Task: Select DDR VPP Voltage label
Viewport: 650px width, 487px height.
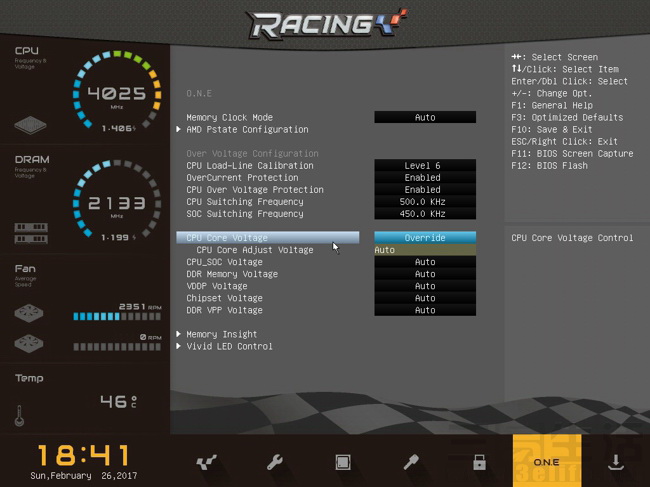Action: pyautogui.click(x=224, y=310)
